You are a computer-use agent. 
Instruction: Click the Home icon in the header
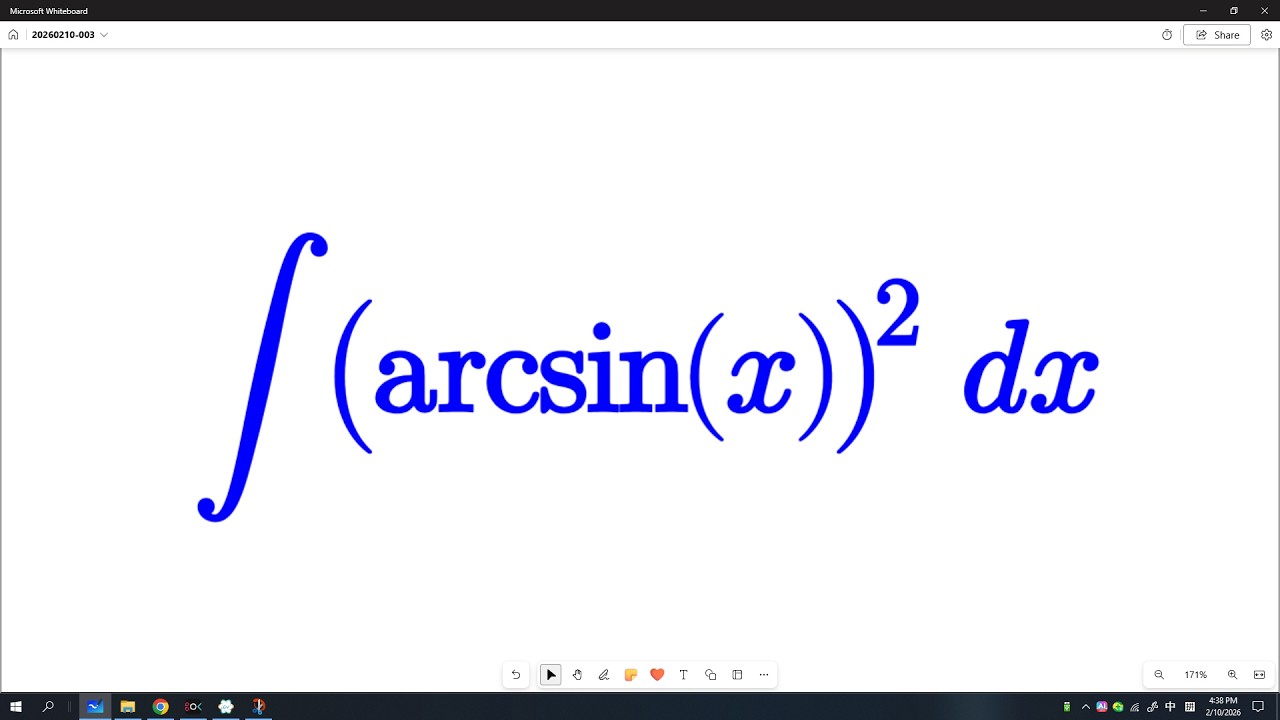point(13,35)
